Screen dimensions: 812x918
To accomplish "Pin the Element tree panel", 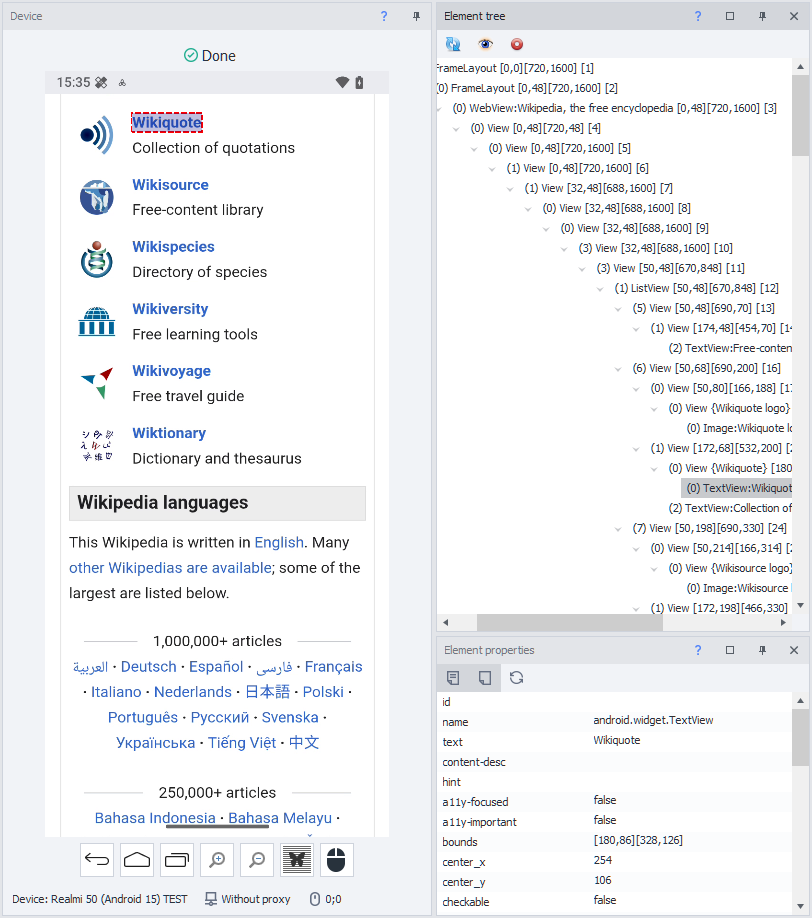I will (762, 16).
